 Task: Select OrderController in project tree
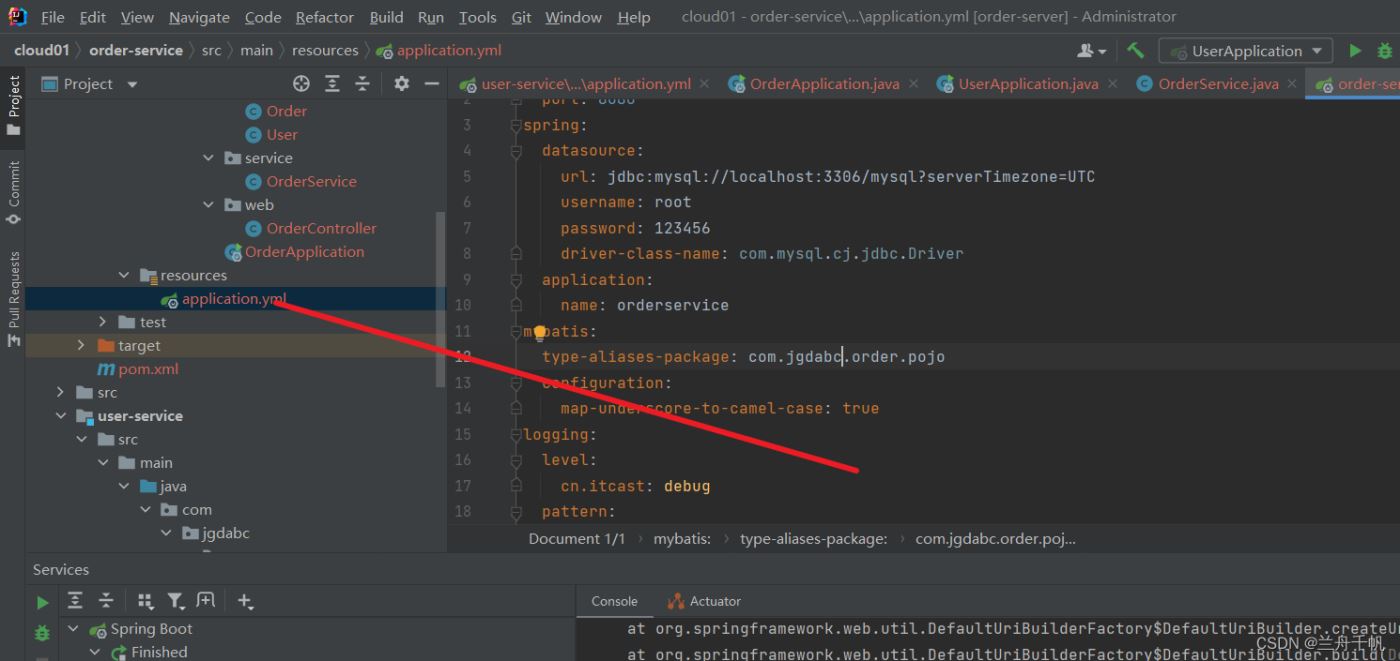pos(321,228)
